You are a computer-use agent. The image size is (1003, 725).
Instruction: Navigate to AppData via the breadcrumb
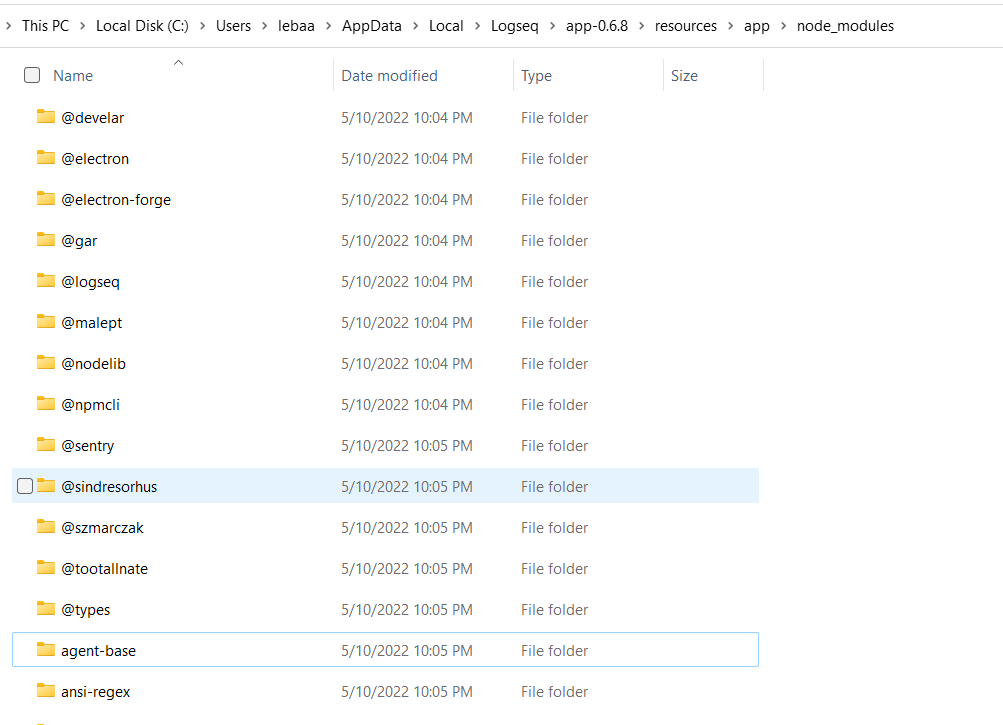click(x=371, y=25)
